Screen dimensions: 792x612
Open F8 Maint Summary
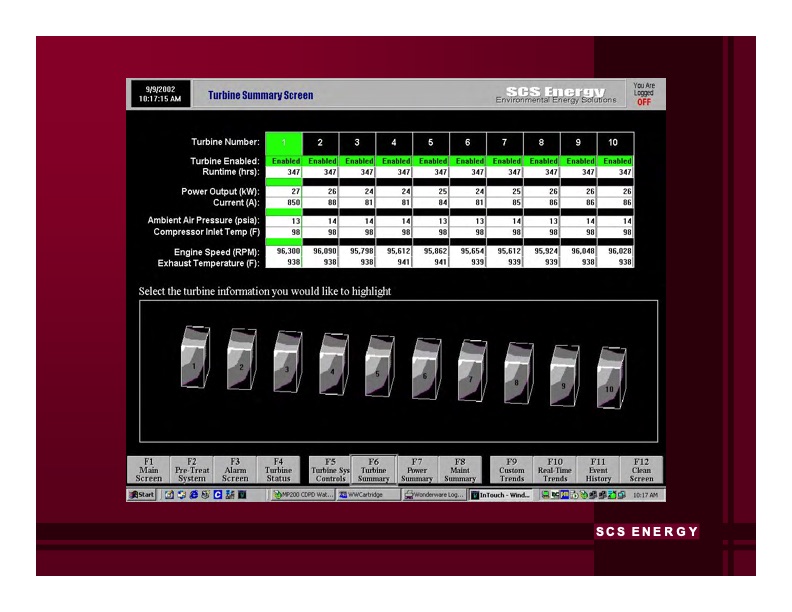coord(460,470)
